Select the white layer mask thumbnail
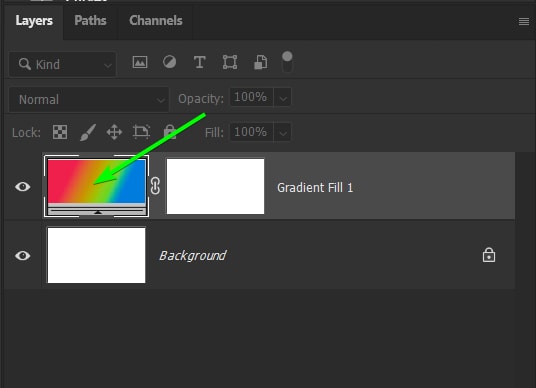 click(215, 186)
